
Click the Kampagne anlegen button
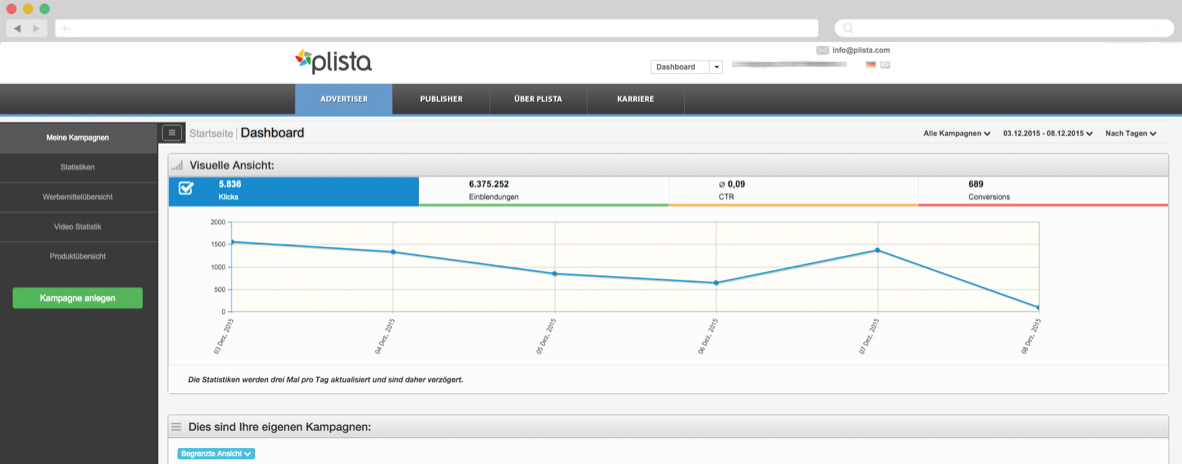tap(77, 298)
